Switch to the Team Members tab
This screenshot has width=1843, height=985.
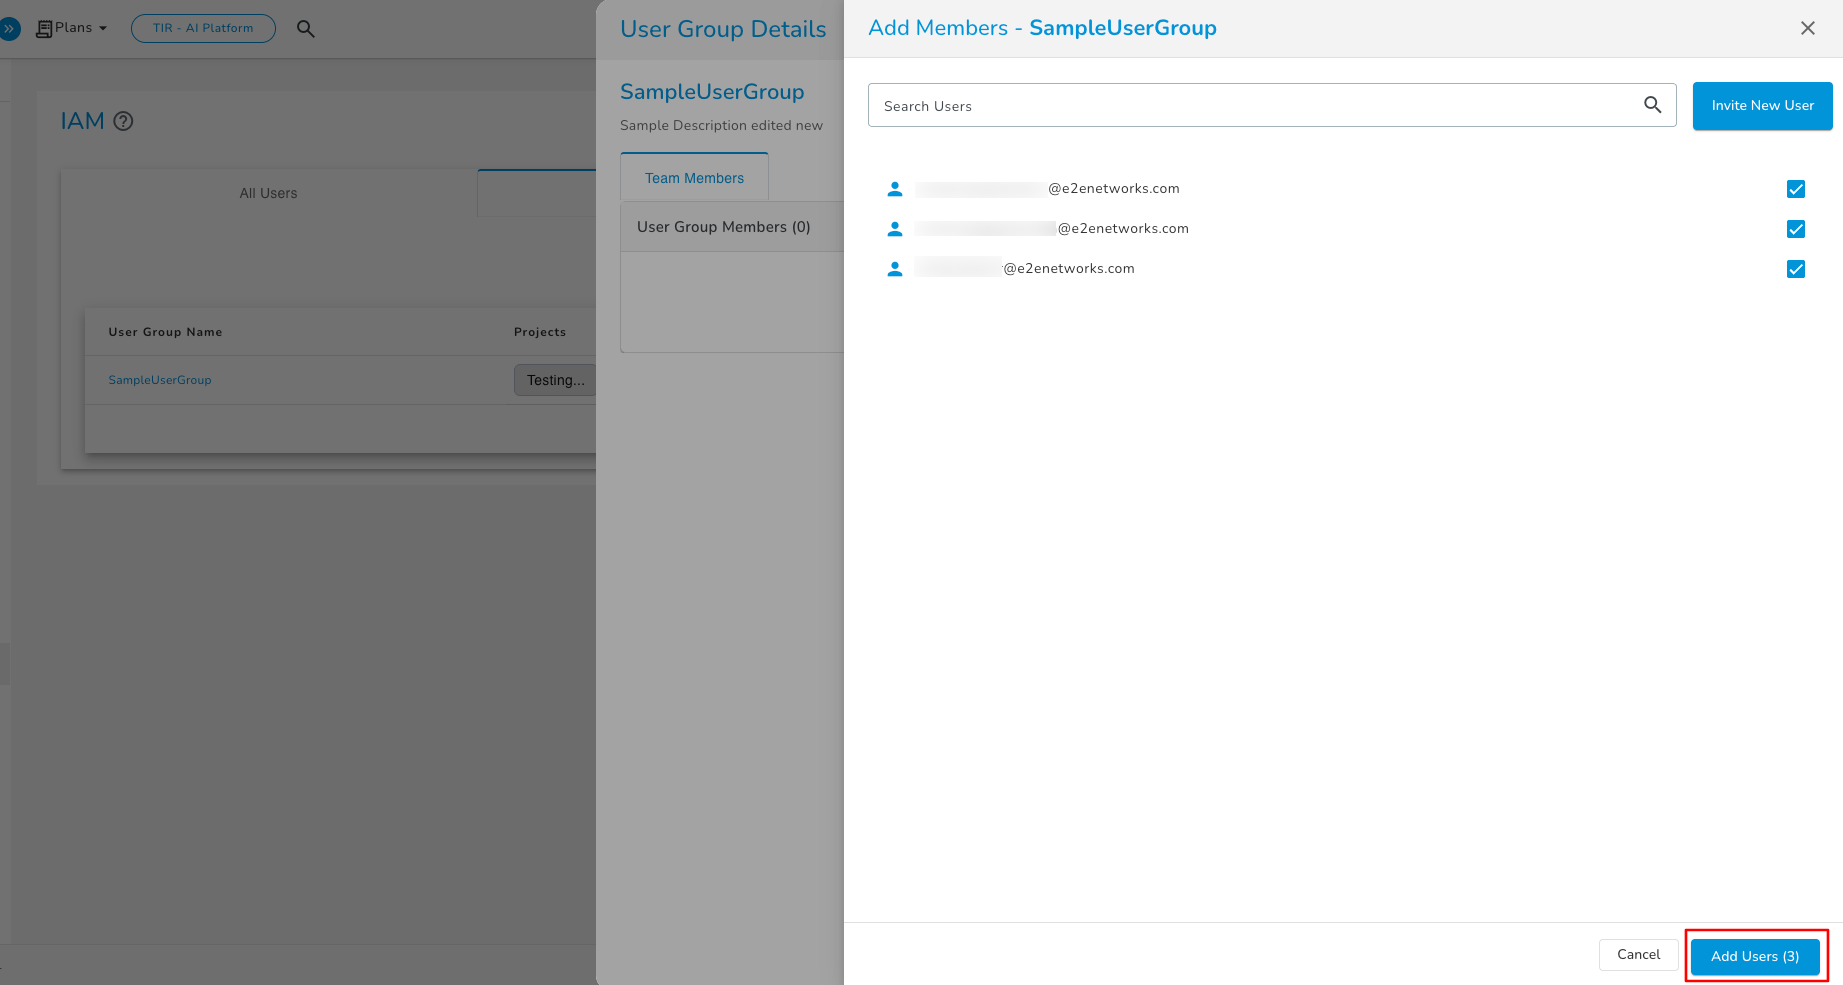pos(694,178)
